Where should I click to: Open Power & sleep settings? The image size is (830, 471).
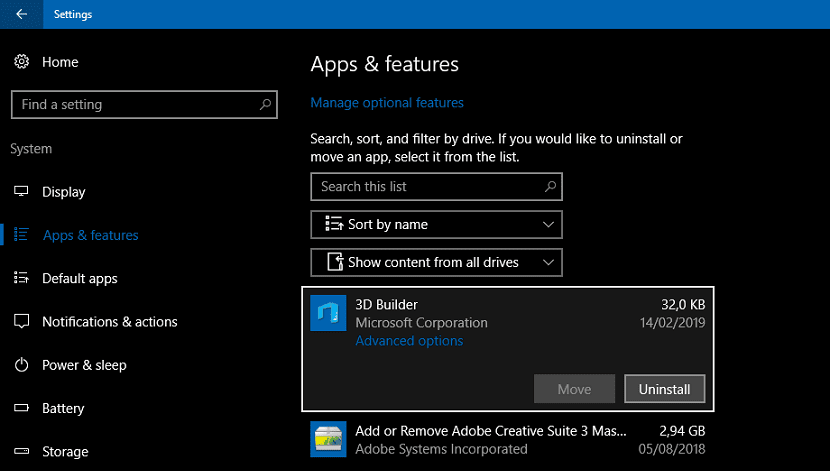point(84,365)
